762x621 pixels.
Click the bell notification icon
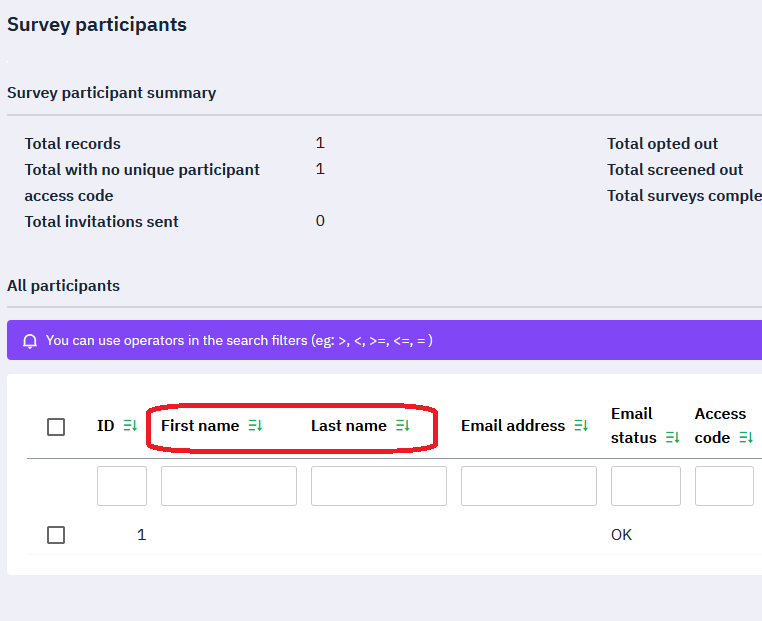30,341
